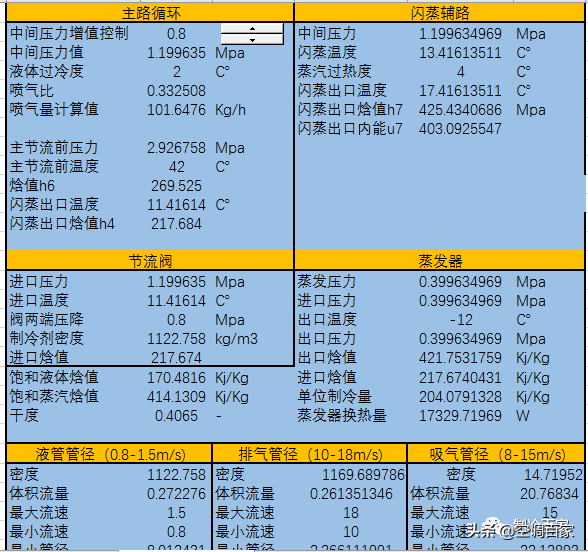
Task: Click the 干度 value 0.4065
Action: tap(176, 416)
